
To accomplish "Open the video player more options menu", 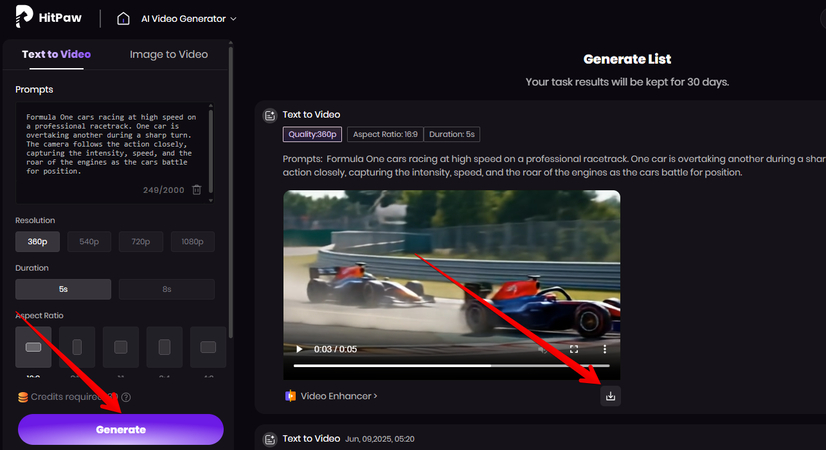I will 605,349.
